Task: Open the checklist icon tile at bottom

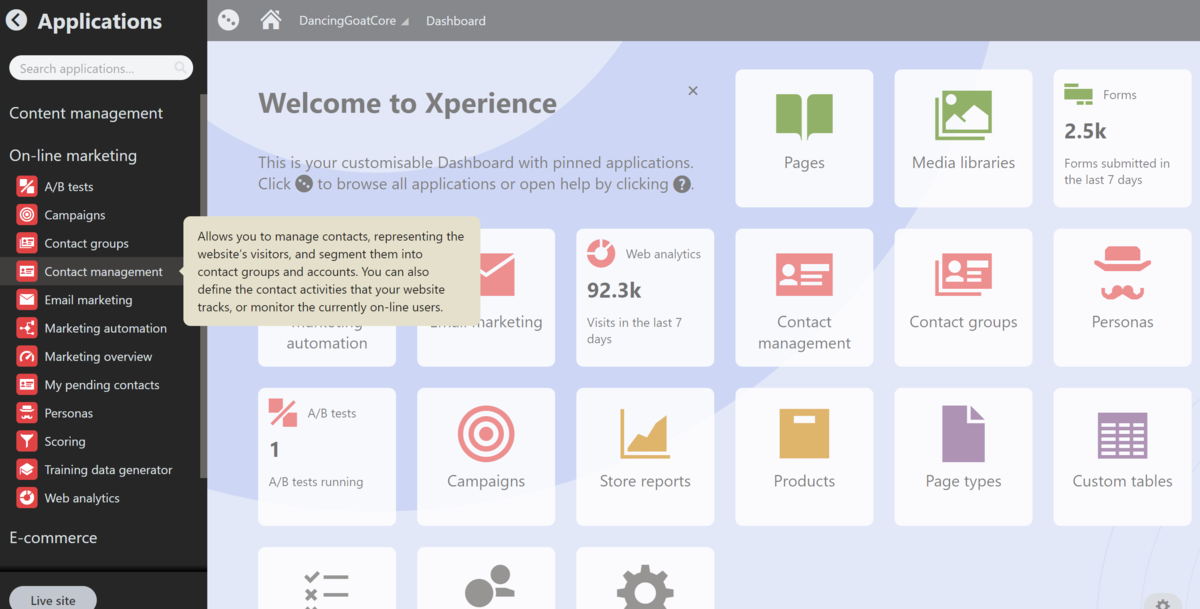Action: point(327,578)
